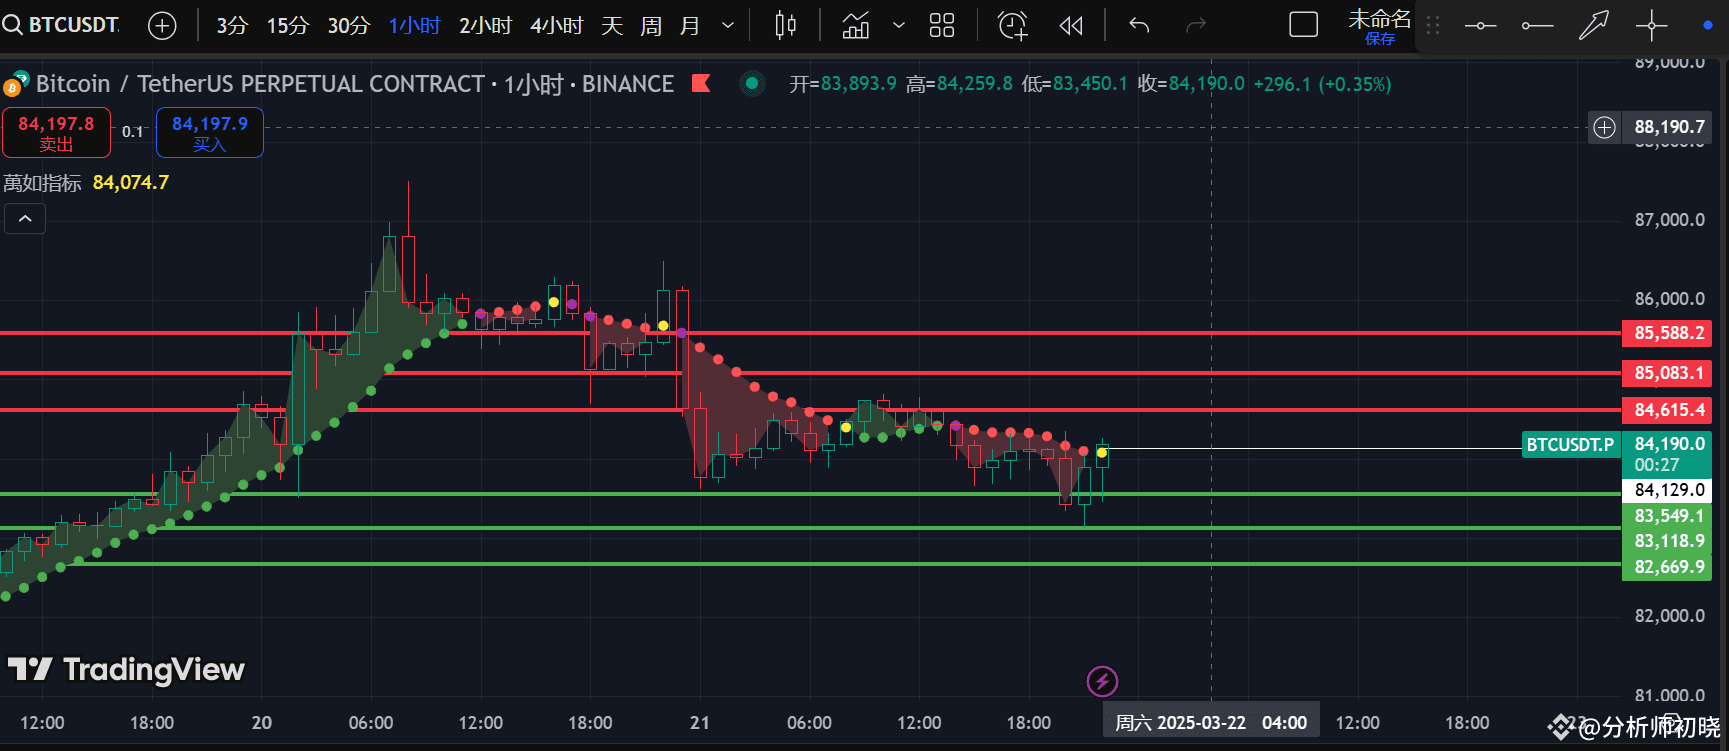The image size is (1729, 751).
Task: Click the red flag icon beside BINANCE
Action: [701, 84]
